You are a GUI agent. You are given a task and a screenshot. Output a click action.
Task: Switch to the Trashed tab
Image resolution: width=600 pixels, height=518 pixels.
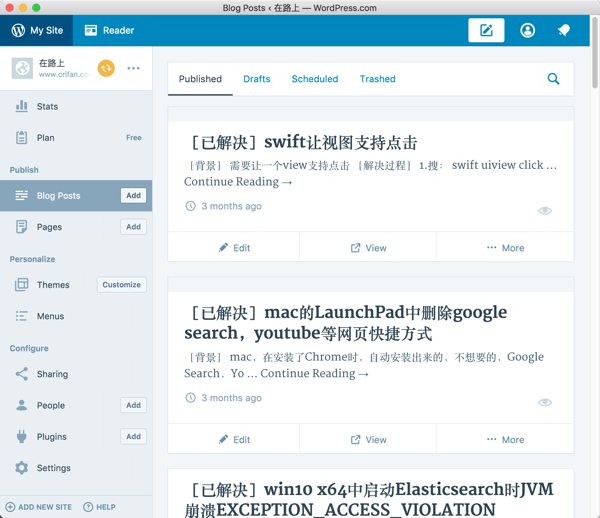(x=377, y=79)
